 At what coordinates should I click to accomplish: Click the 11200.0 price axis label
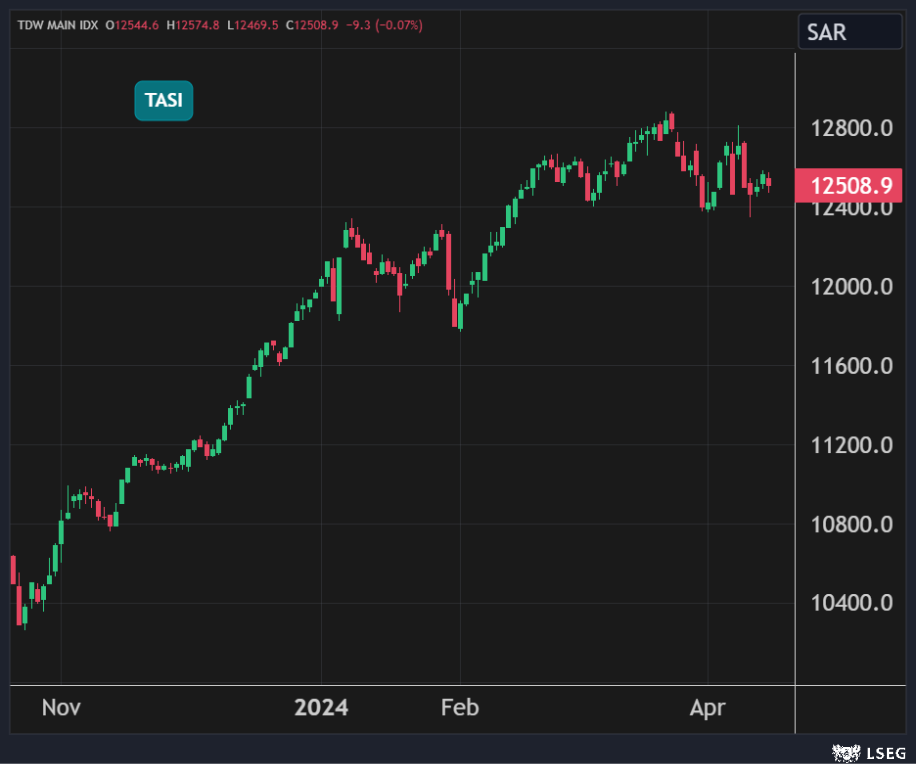click(852, 446)
